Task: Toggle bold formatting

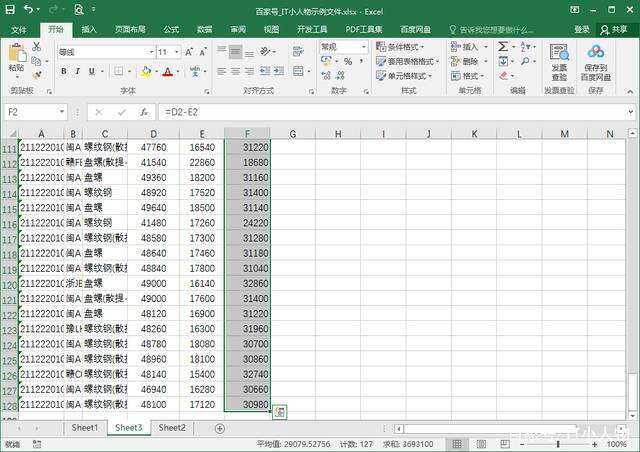Action: (64, 71)
